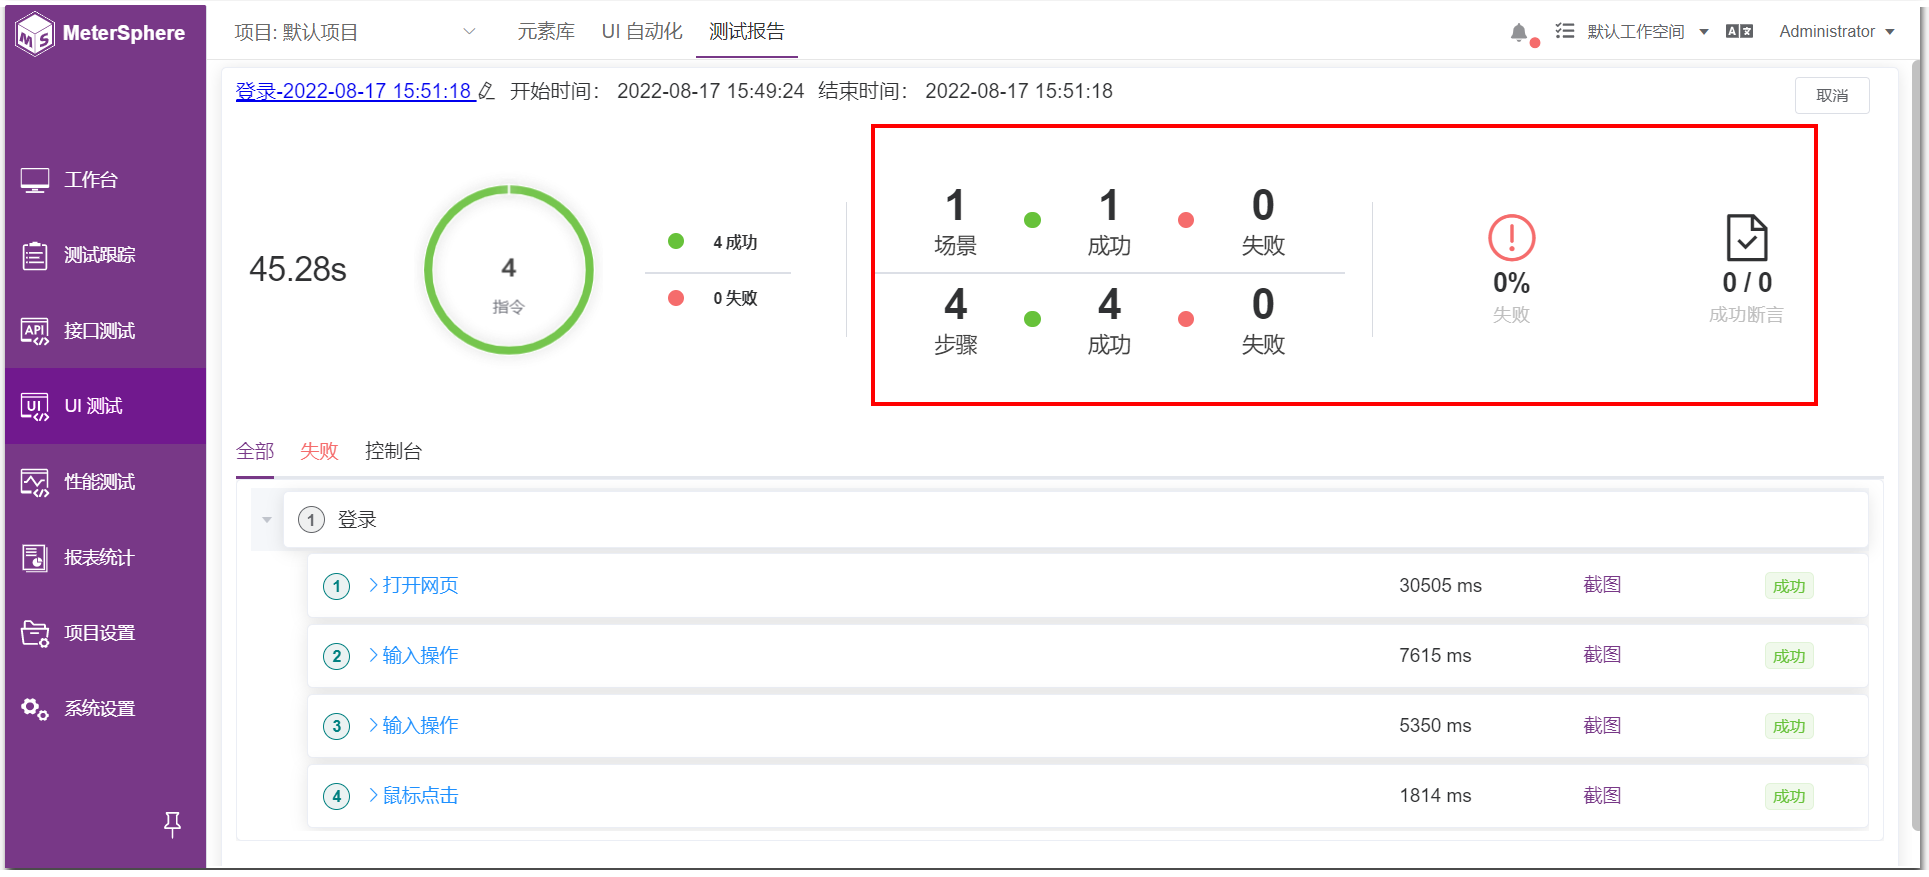1929x877 pixels.
Task: Open the 默认工作空间 workspace dropdown
Action: pos(1647,32)
